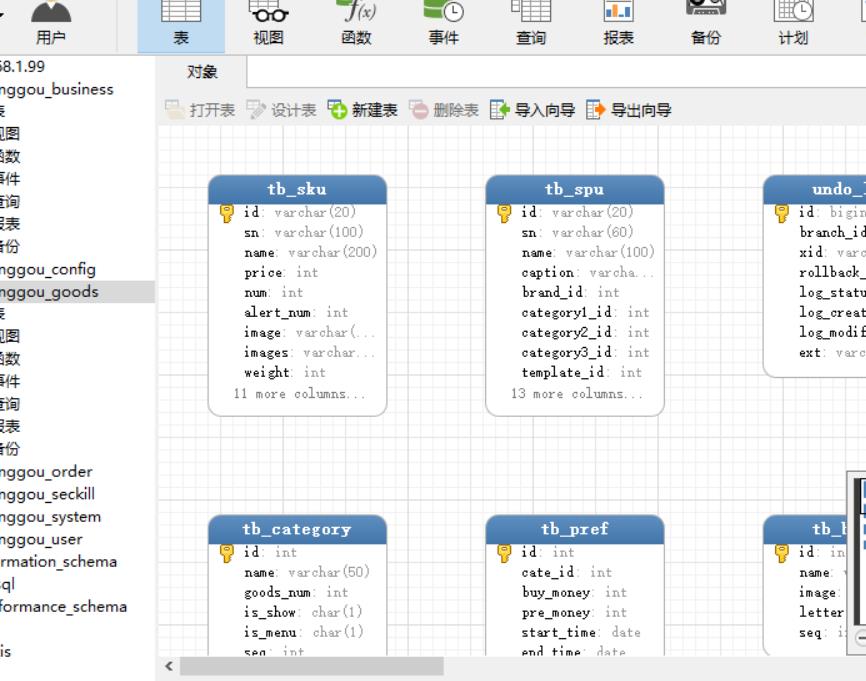
Task: Select the undo_ table header
Action: (x=815, y=189)
